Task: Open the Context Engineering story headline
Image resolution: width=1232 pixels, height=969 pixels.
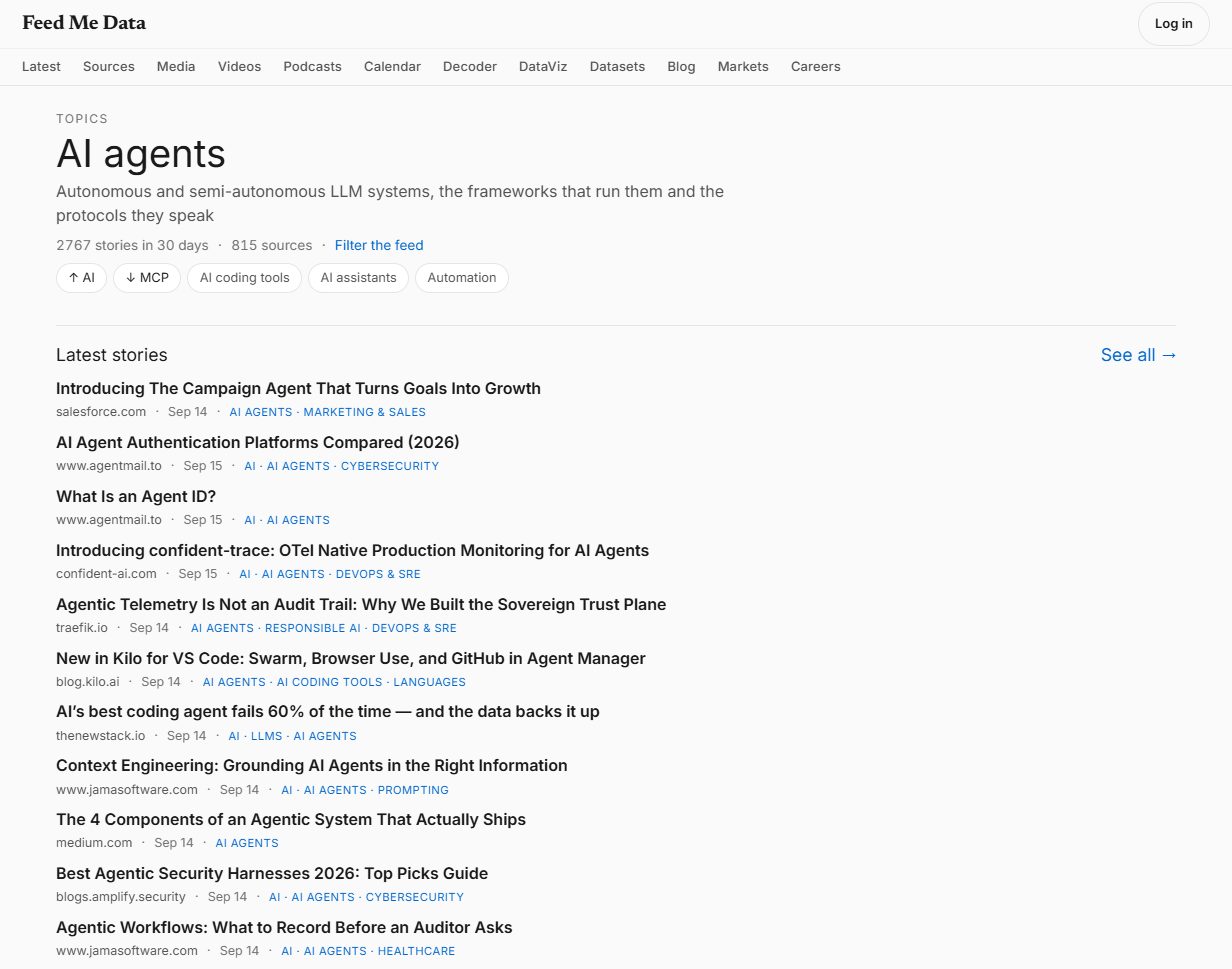Action: point(312,765)
